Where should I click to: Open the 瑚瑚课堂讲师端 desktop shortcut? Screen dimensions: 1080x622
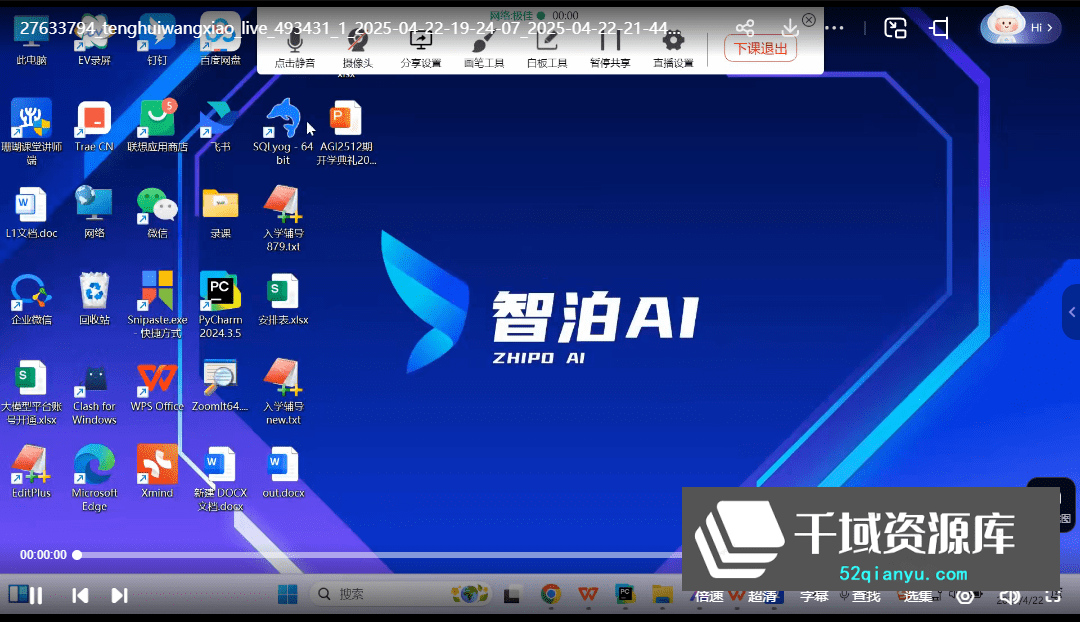[31, 132]
